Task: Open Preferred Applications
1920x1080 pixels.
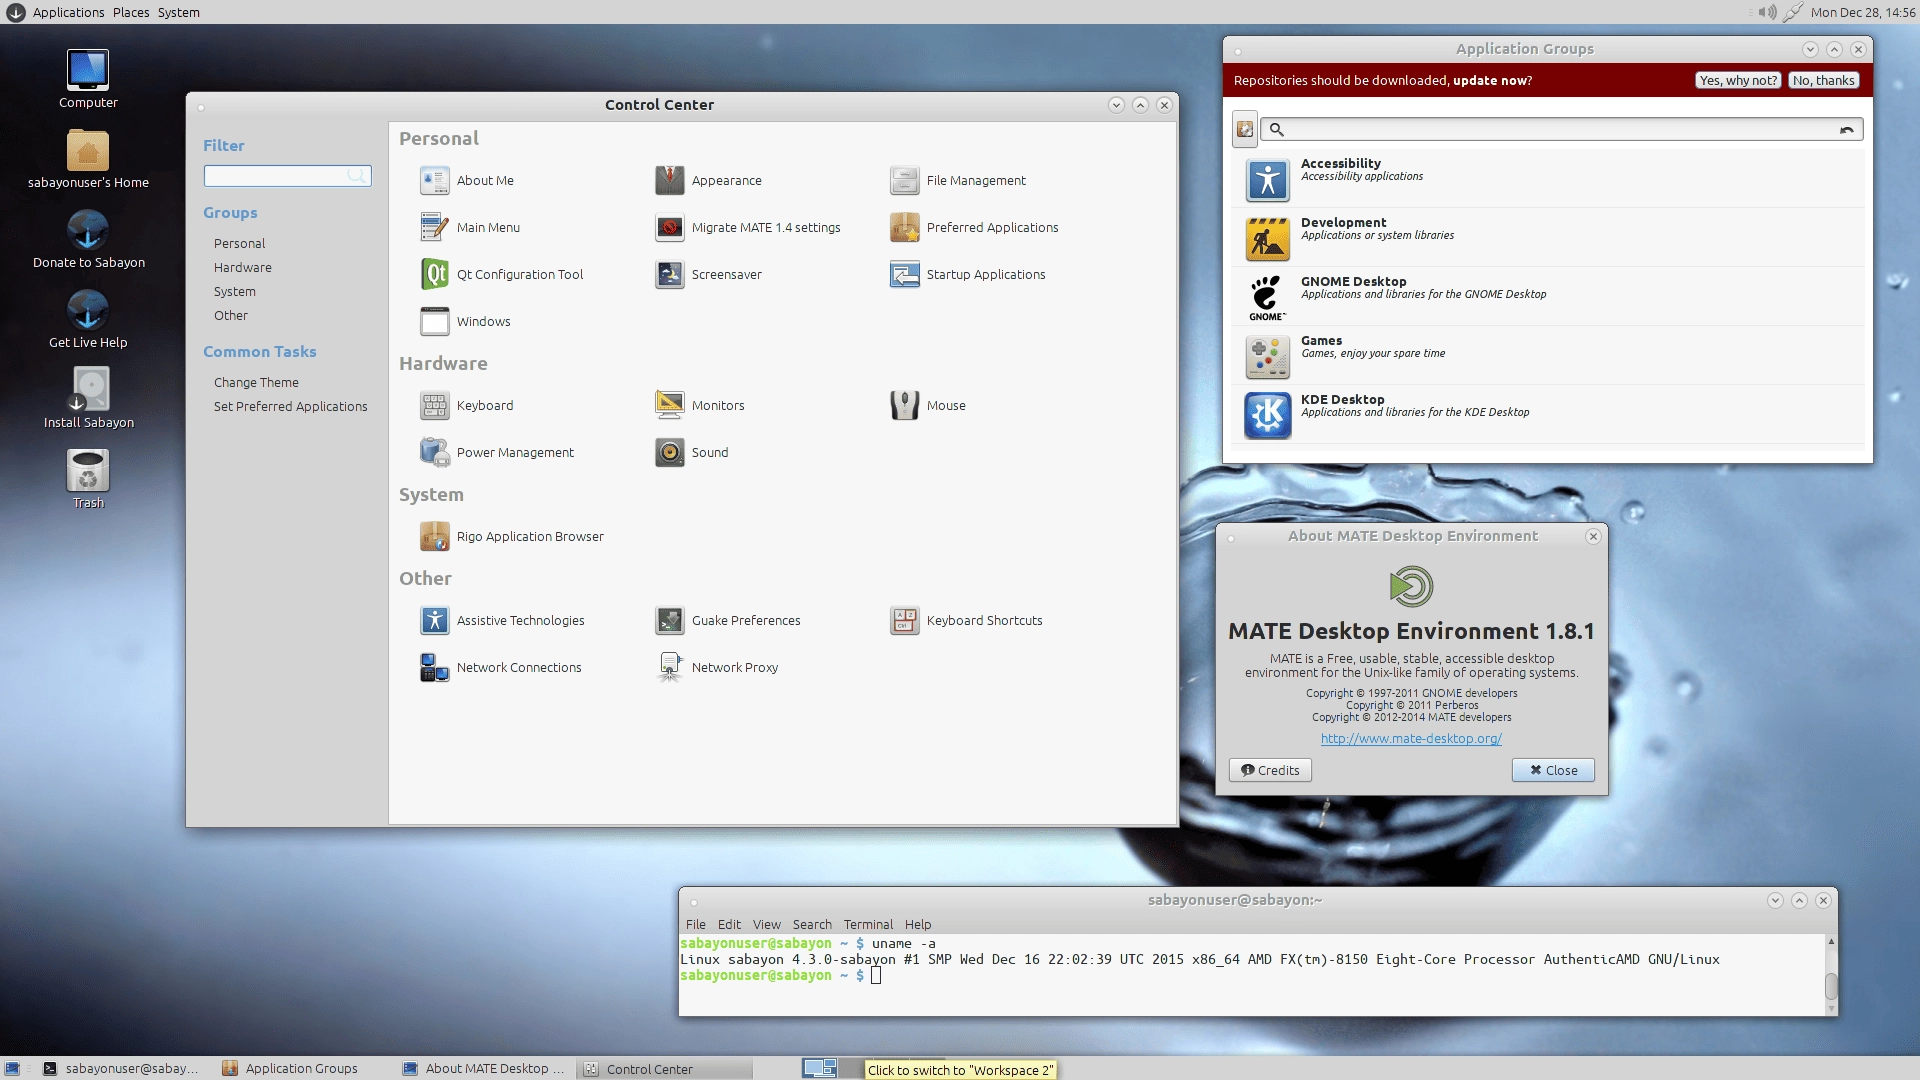Action: pyautogui.click(x=974, y=228)
